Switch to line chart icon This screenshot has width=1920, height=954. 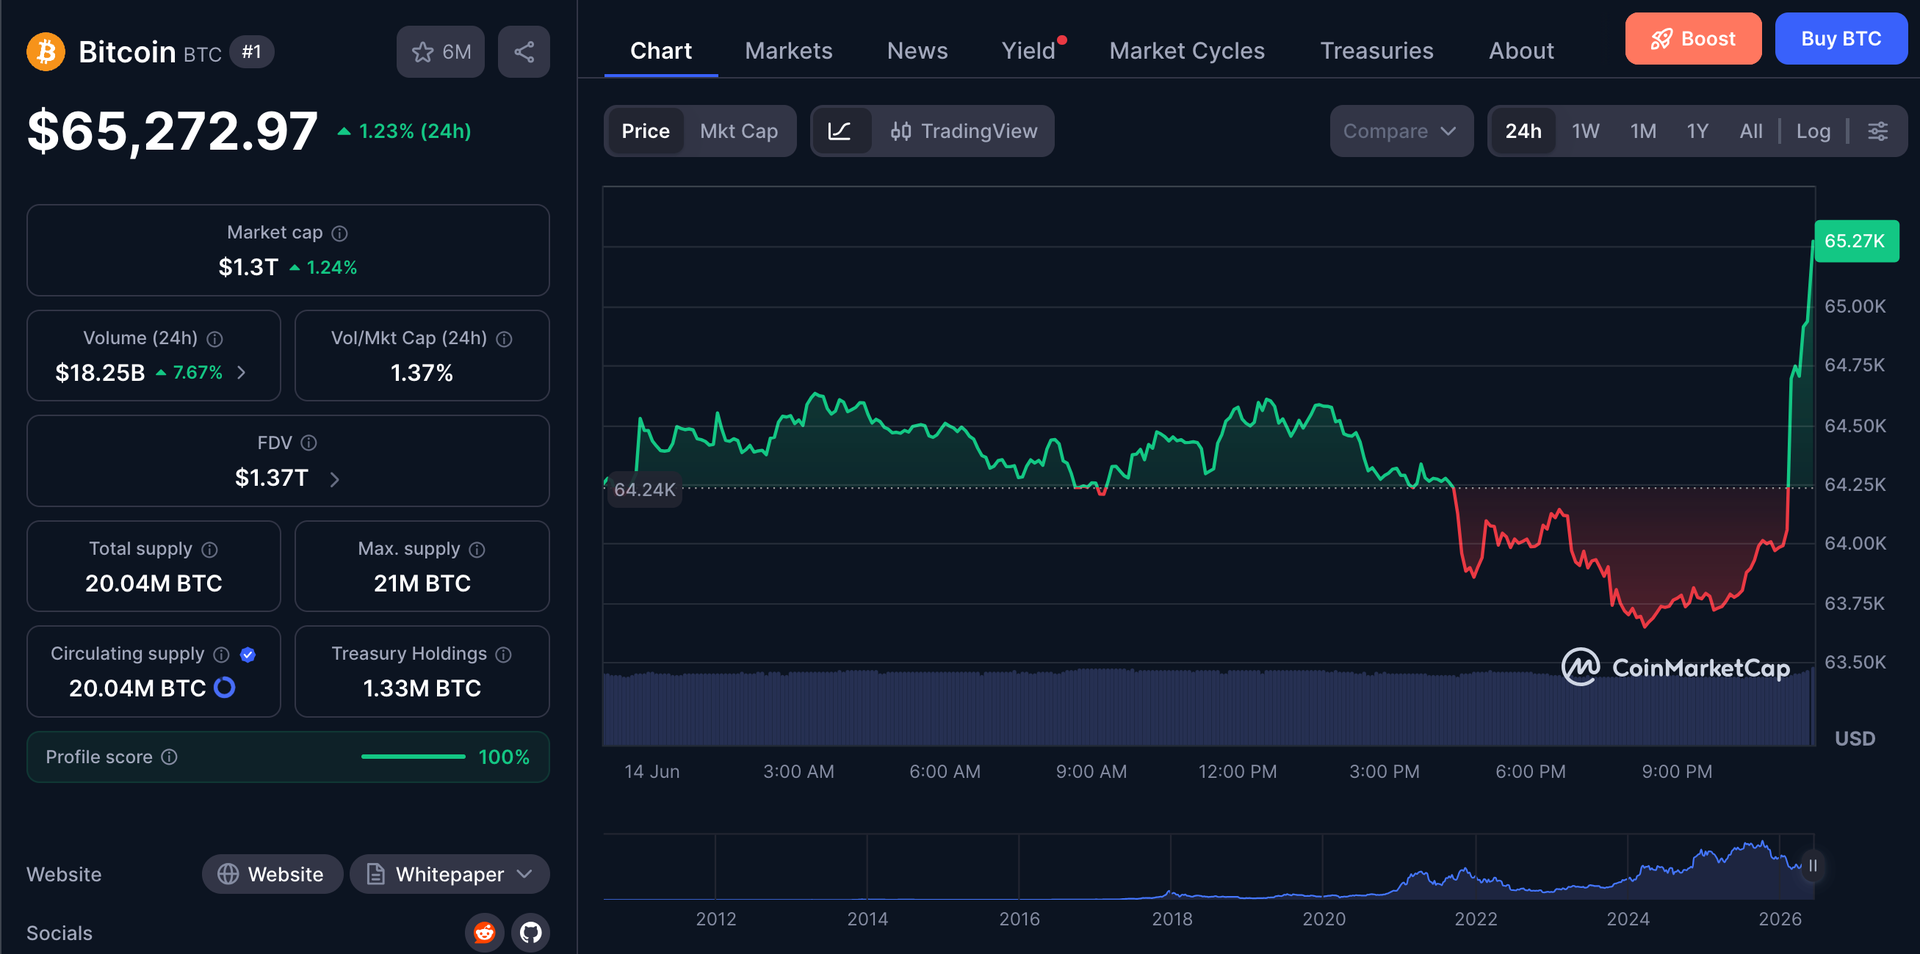(840, 131)
